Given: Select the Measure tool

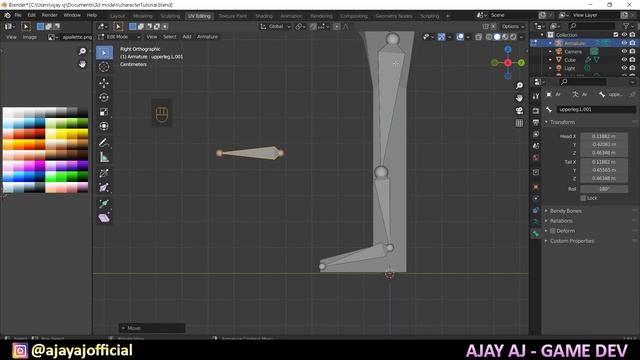Looking at the screenshot, I should click(104, 157).
